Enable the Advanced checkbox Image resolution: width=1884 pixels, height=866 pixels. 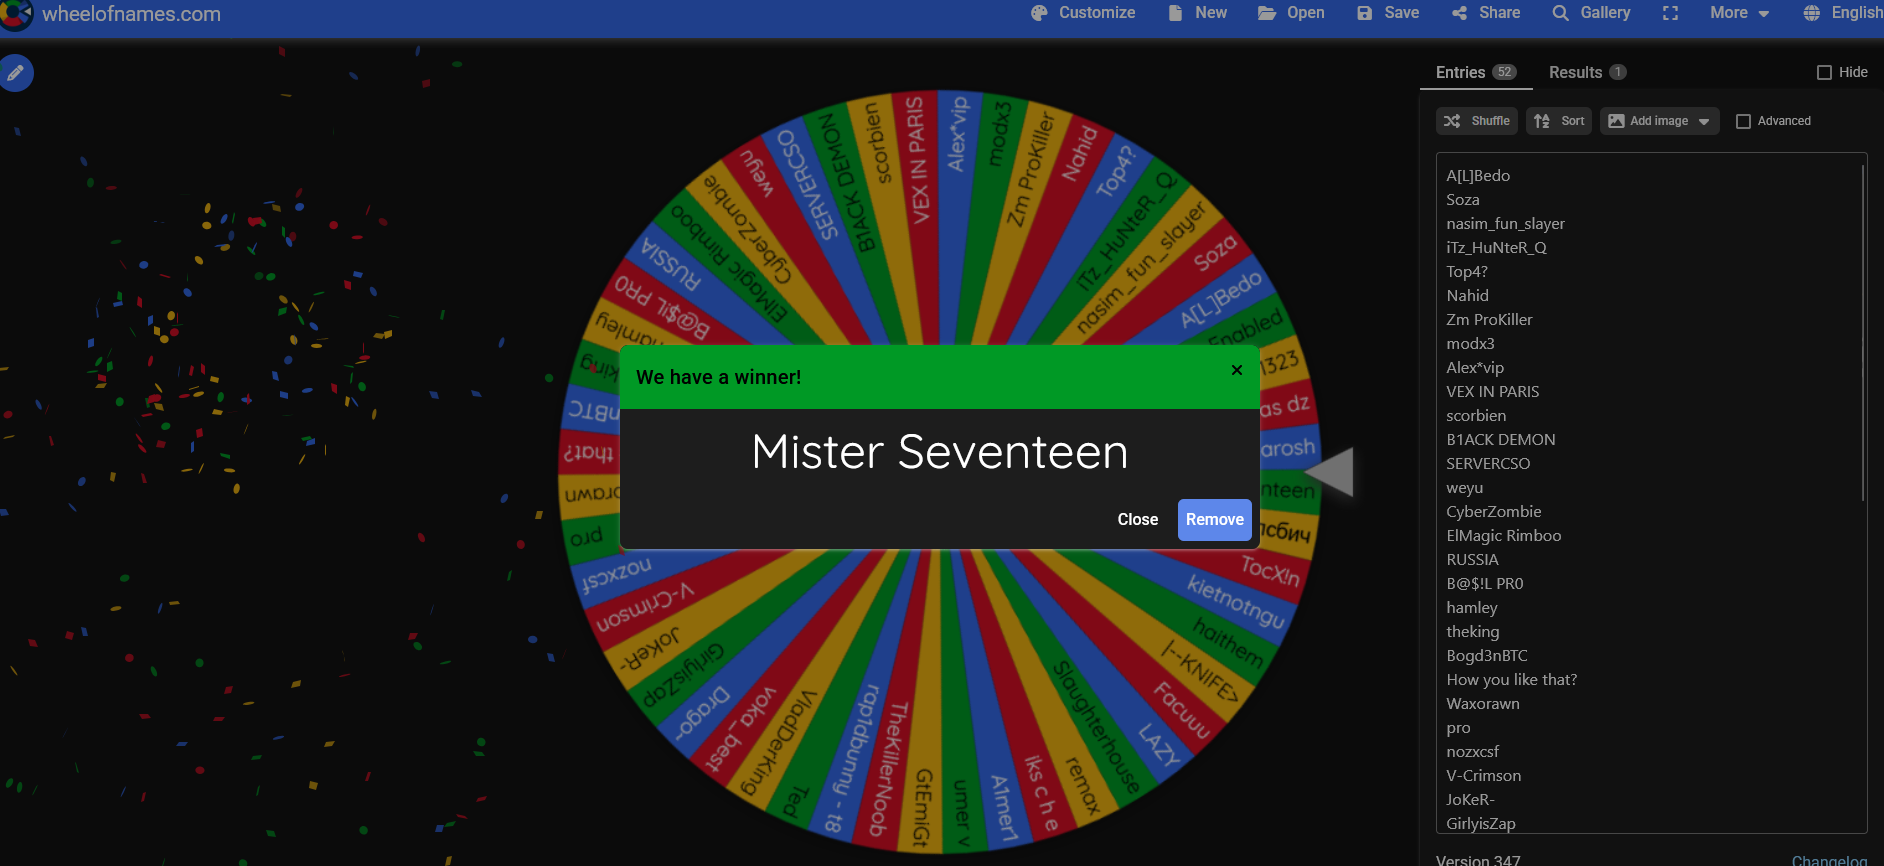(1743, 121)
